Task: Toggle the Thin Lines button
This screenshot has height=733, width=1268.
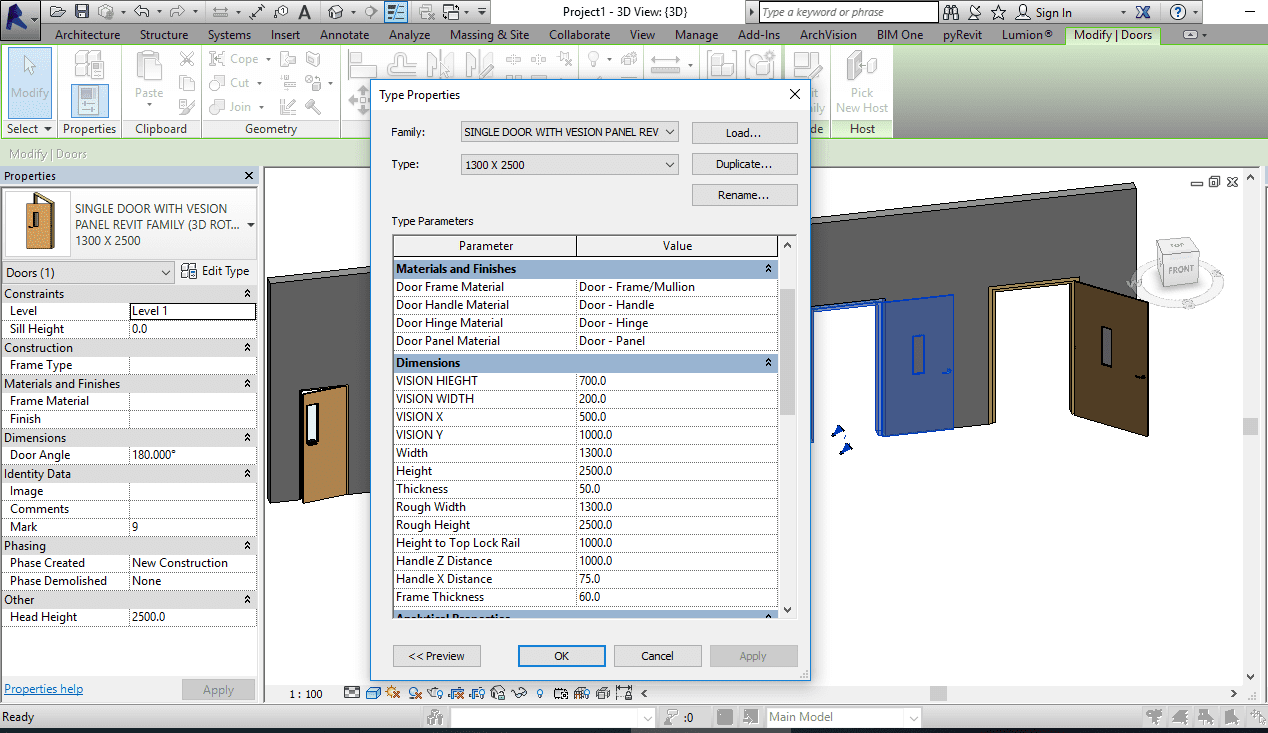Action: [x=396, y=12]
